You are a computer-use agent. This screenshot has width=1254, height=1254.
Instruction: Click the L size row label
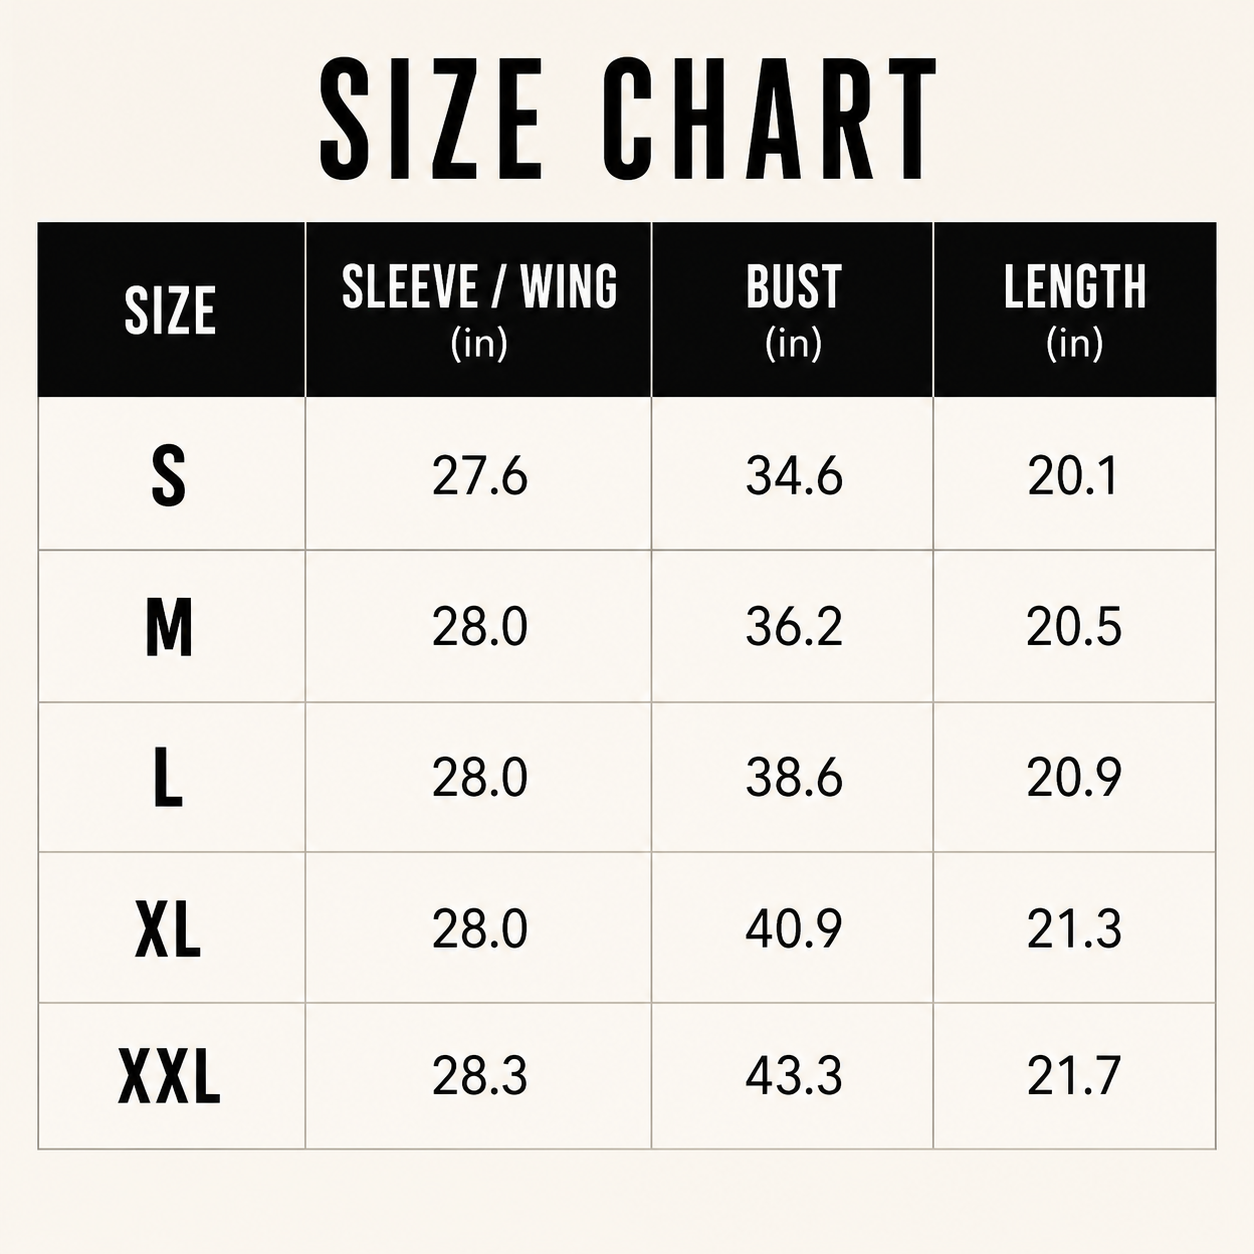(168, 778)
